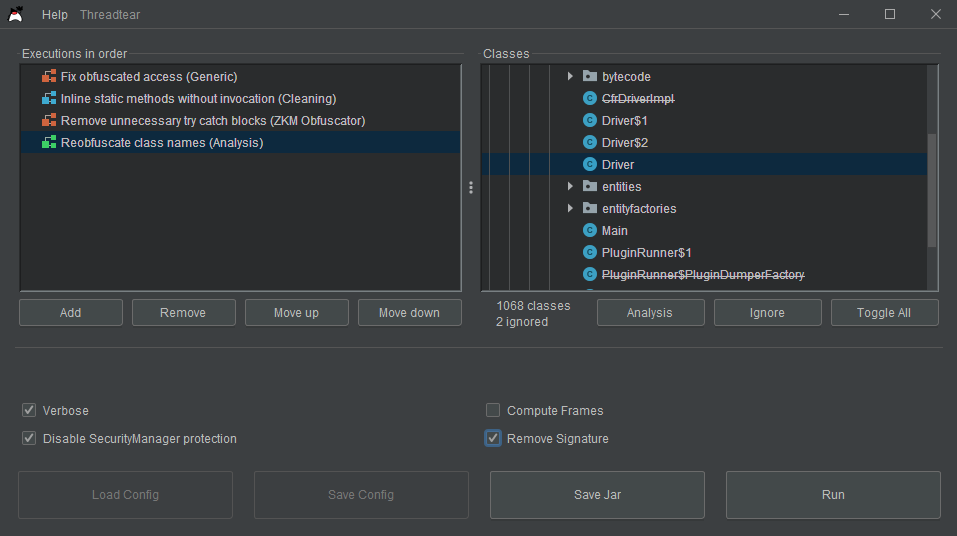This screenshot has width=957, height=536.
Task: Click class icon of PluginRunner$PluginDumperFactory
Action: 590,274
